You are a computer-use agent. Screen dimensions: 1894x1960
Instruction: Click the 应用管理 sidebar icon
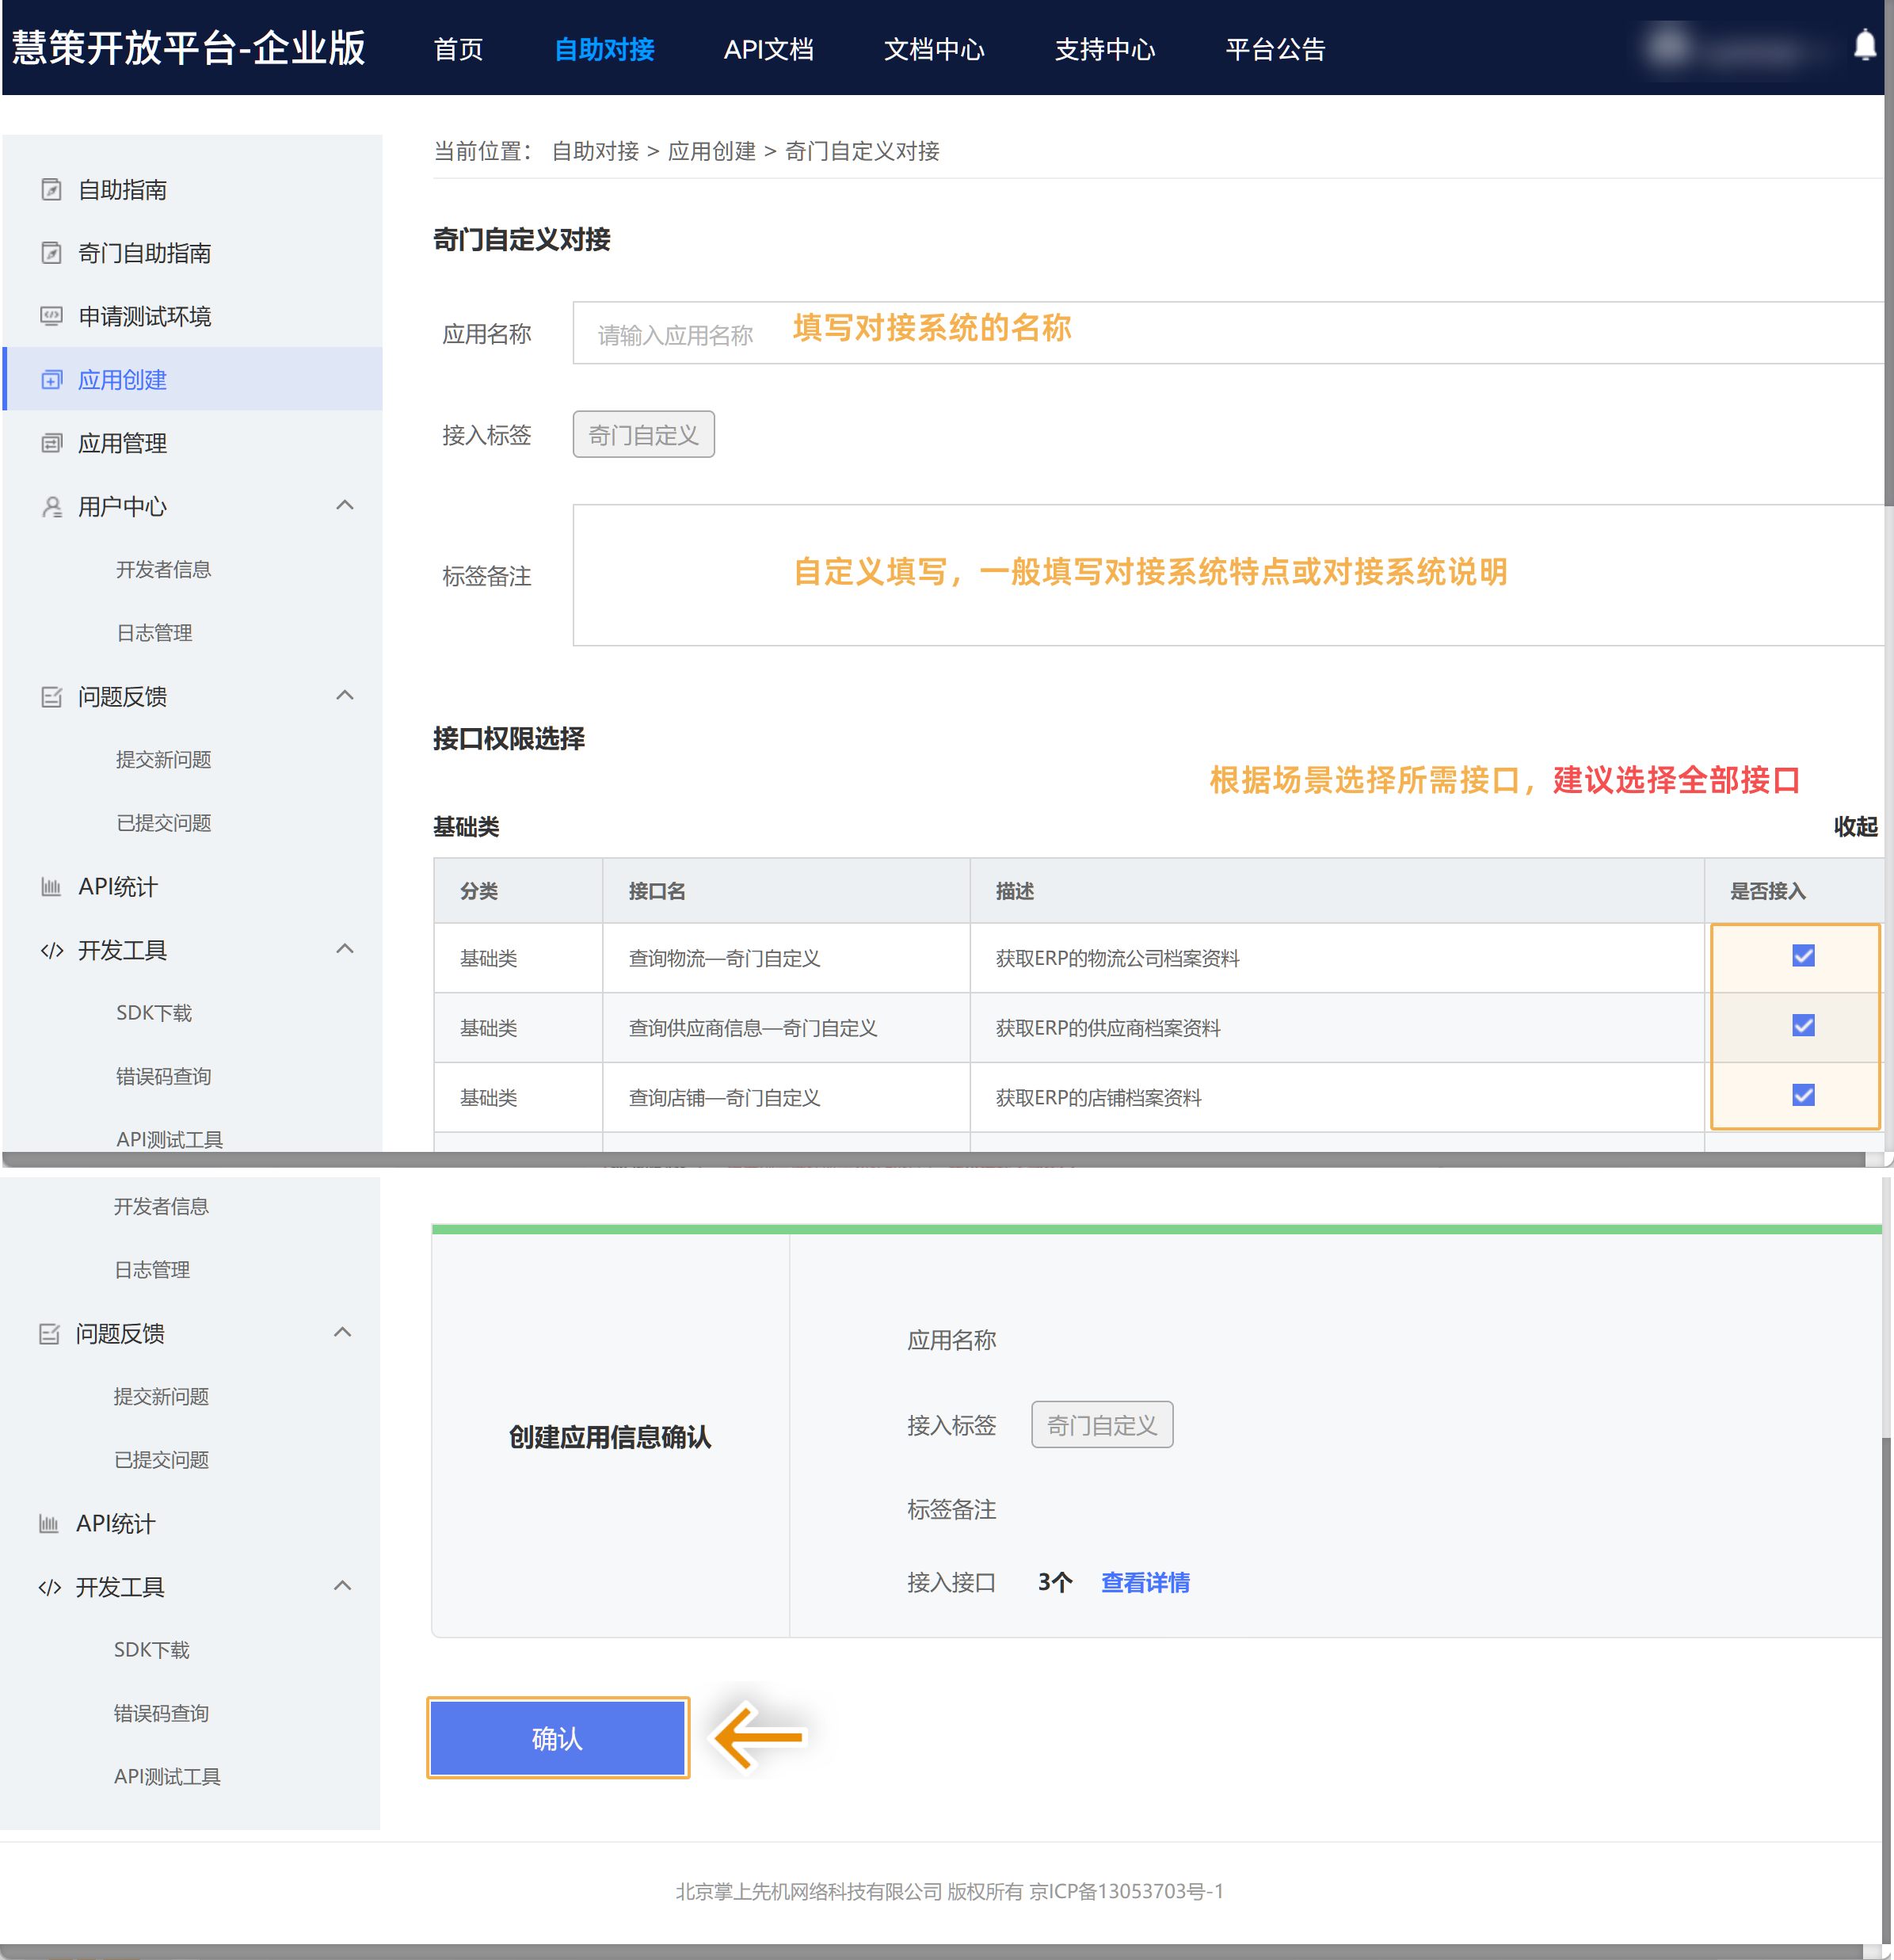pyautogui.click(x=52, y=443)
